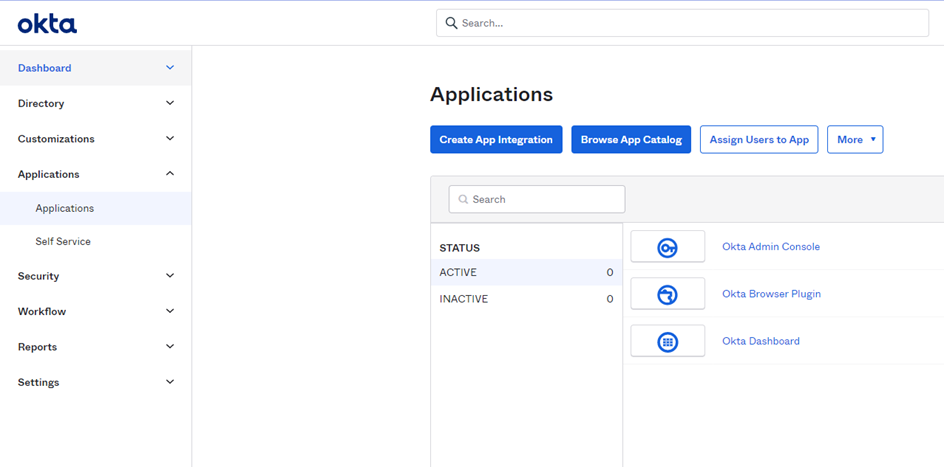Viewport: 944px width, 467px height.
Task: Expand the Dashboard menu chevron
Action: point(170,67)
